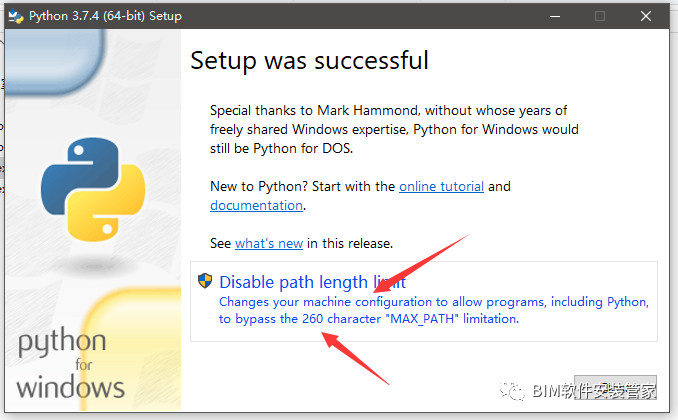Close the Setup window with the X

click(646, 16)
